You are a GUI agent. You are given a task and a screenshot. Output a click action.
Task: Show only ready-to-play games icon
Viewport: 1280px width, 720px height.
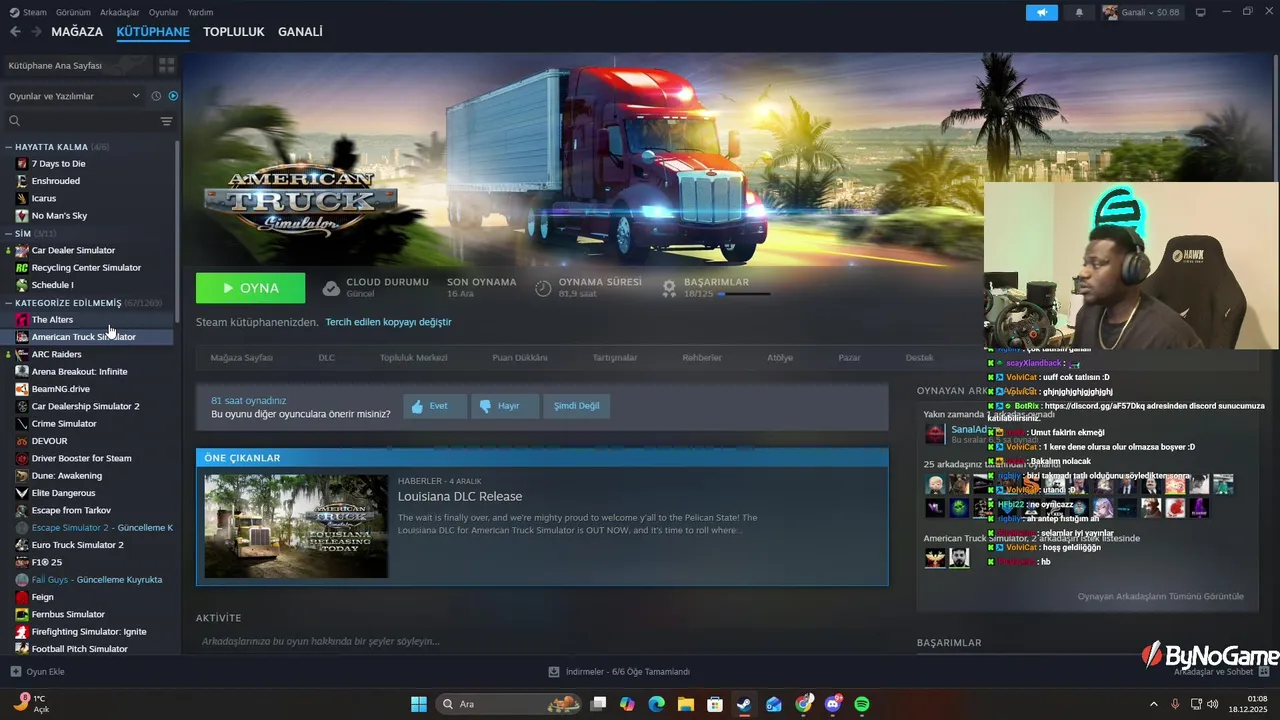coord(173,96)
